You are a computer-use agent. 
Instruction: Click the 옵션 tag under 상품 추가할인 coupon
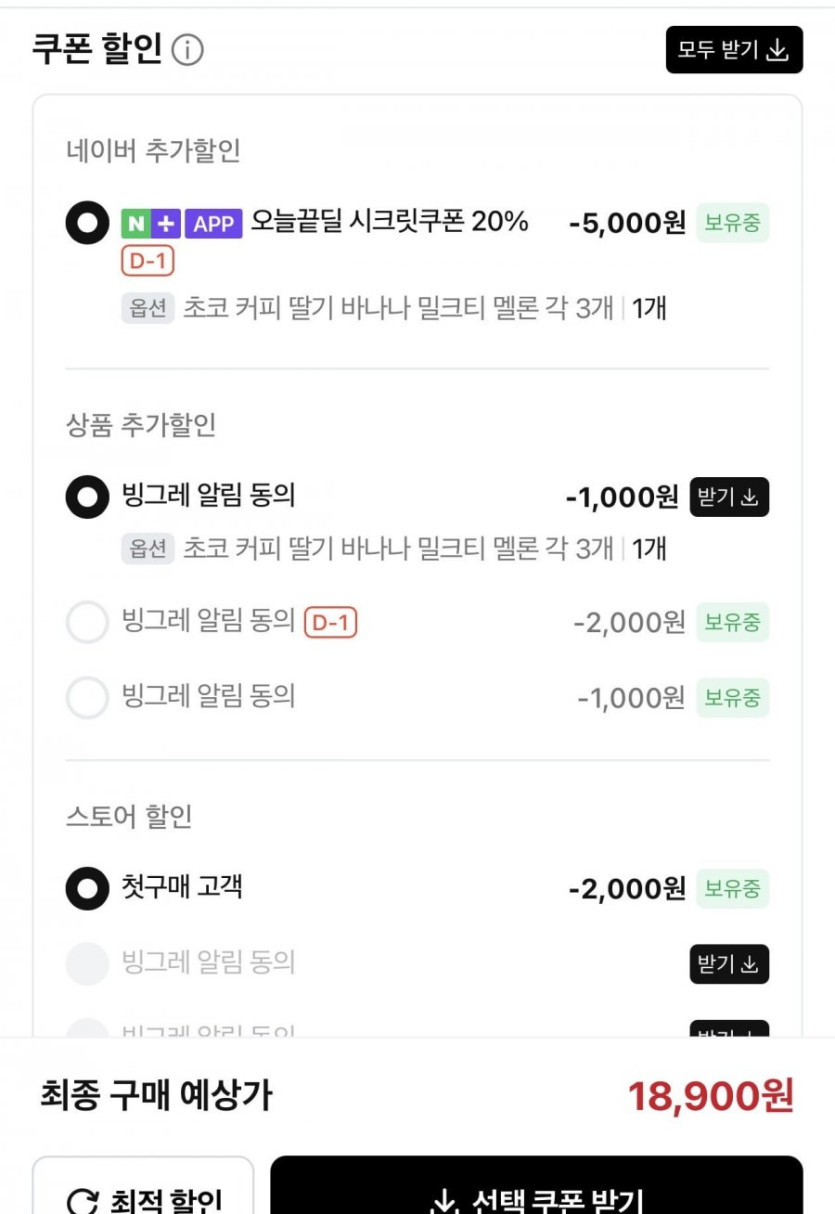[148, 548]
